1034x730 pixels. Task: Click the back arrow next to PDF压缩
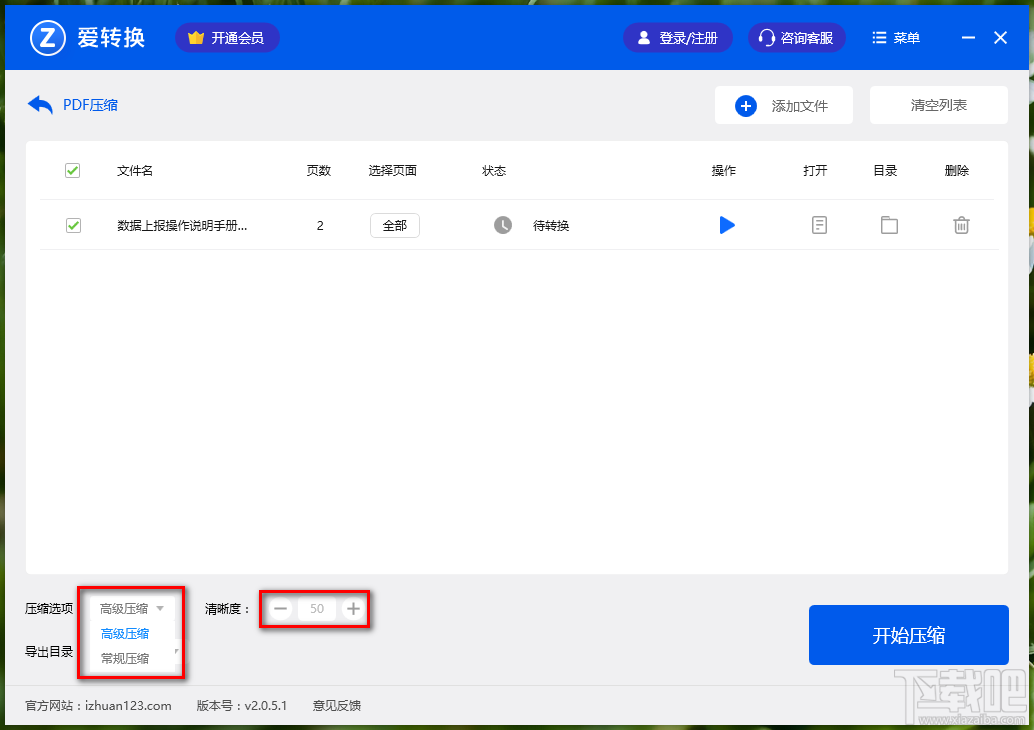point(38,104)
